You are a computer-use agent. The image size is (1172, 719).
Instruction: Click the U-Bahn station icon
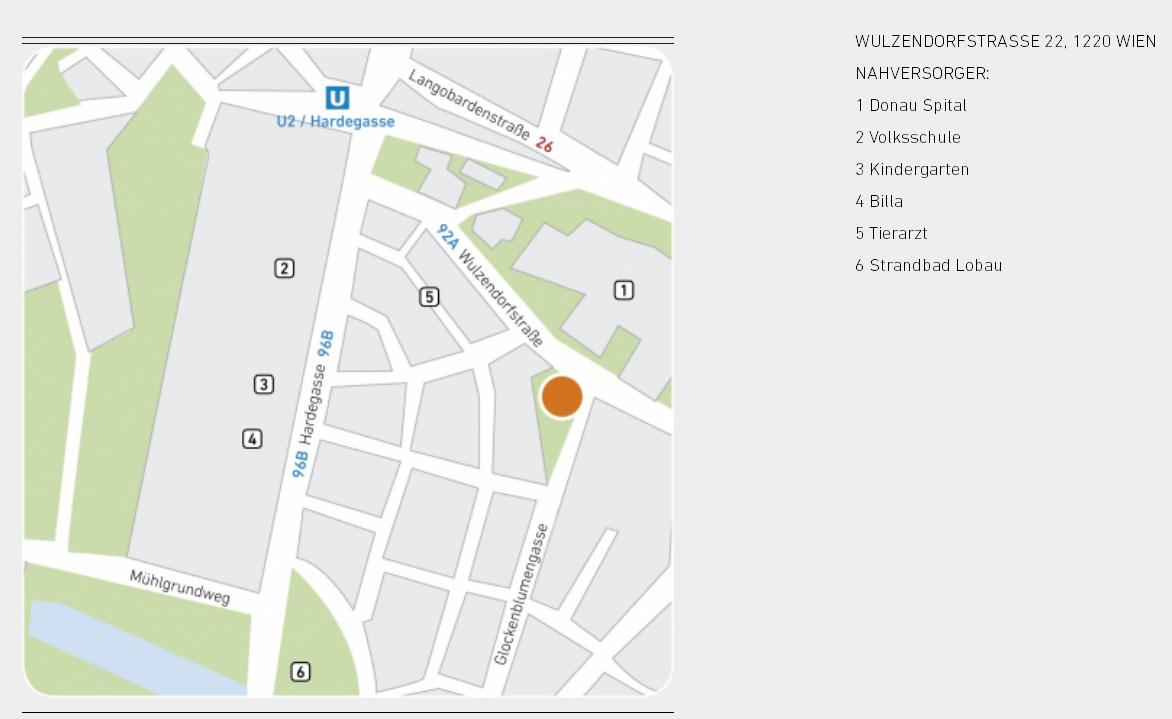click(x=338, y=98)
